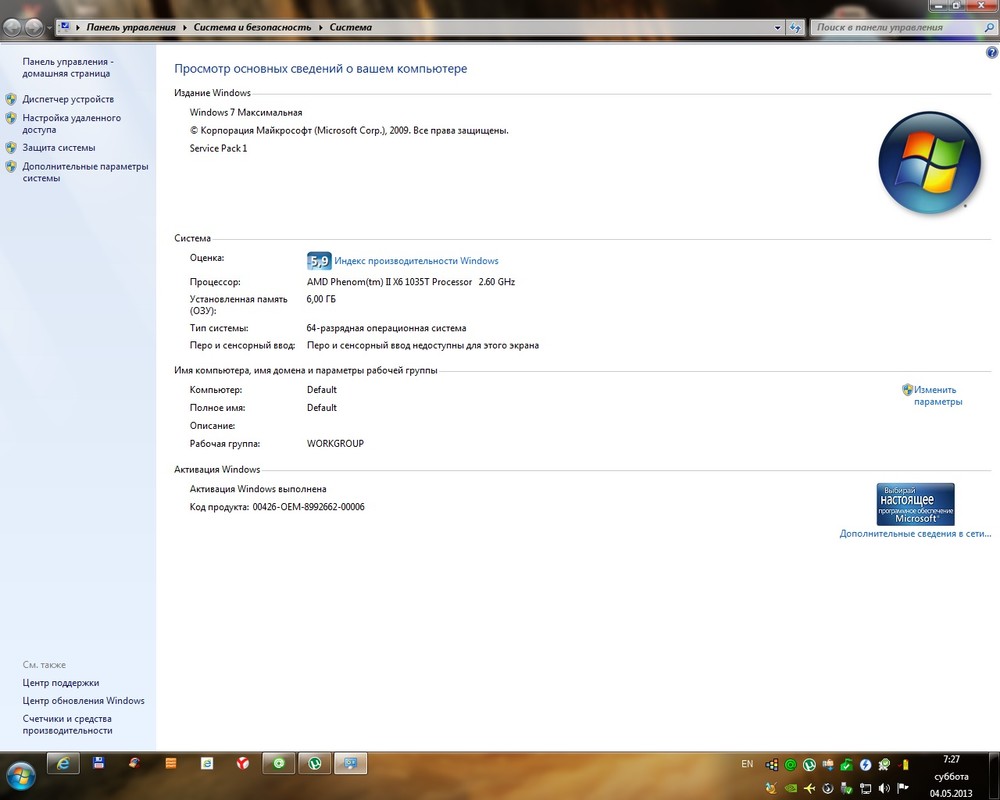1000x800 pixels.
Task: Open the volume speaker tray icon
Action: click(884, 788)
